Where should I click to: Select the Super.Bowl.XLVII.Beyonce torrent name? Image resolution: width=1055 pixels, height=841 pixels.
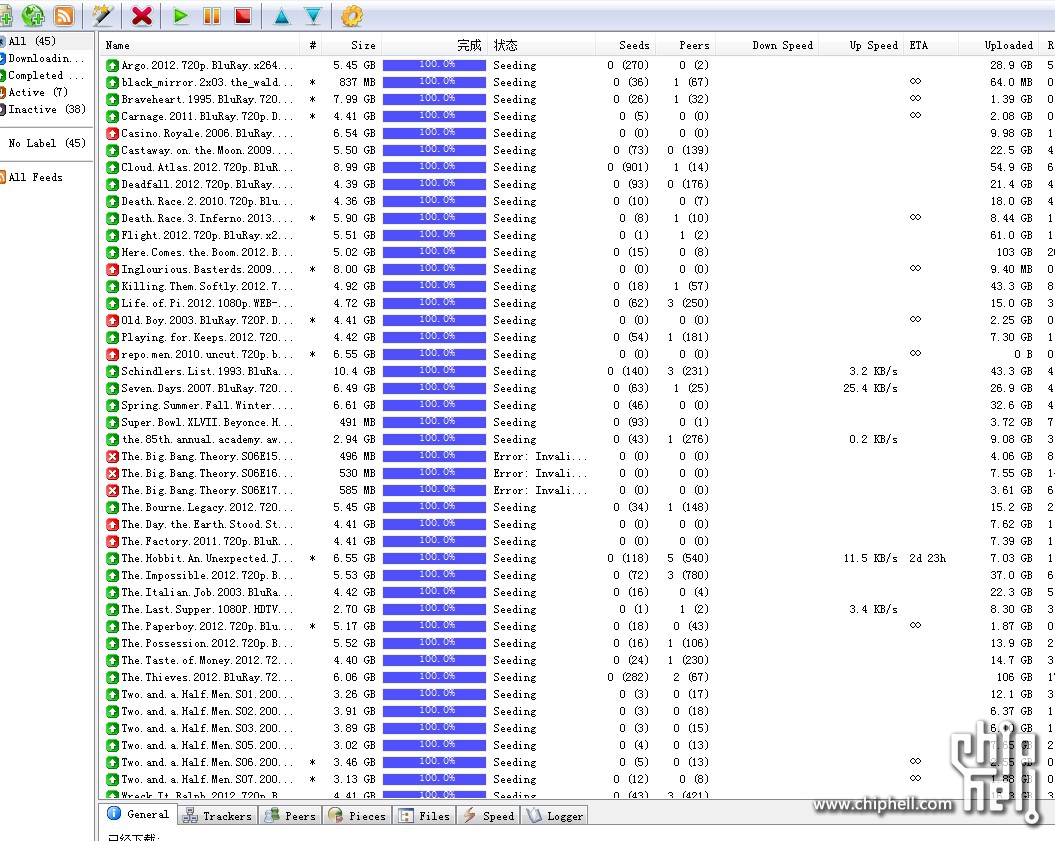pos(207,423)
